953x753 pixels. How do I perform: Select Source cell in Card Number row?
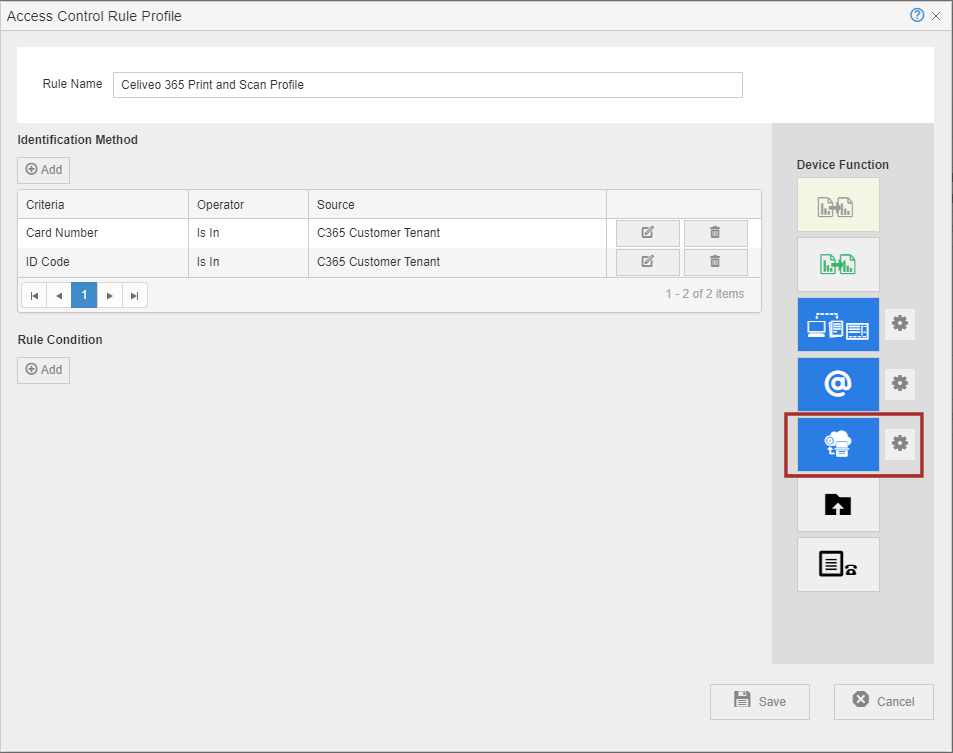[x=457, y=233]
